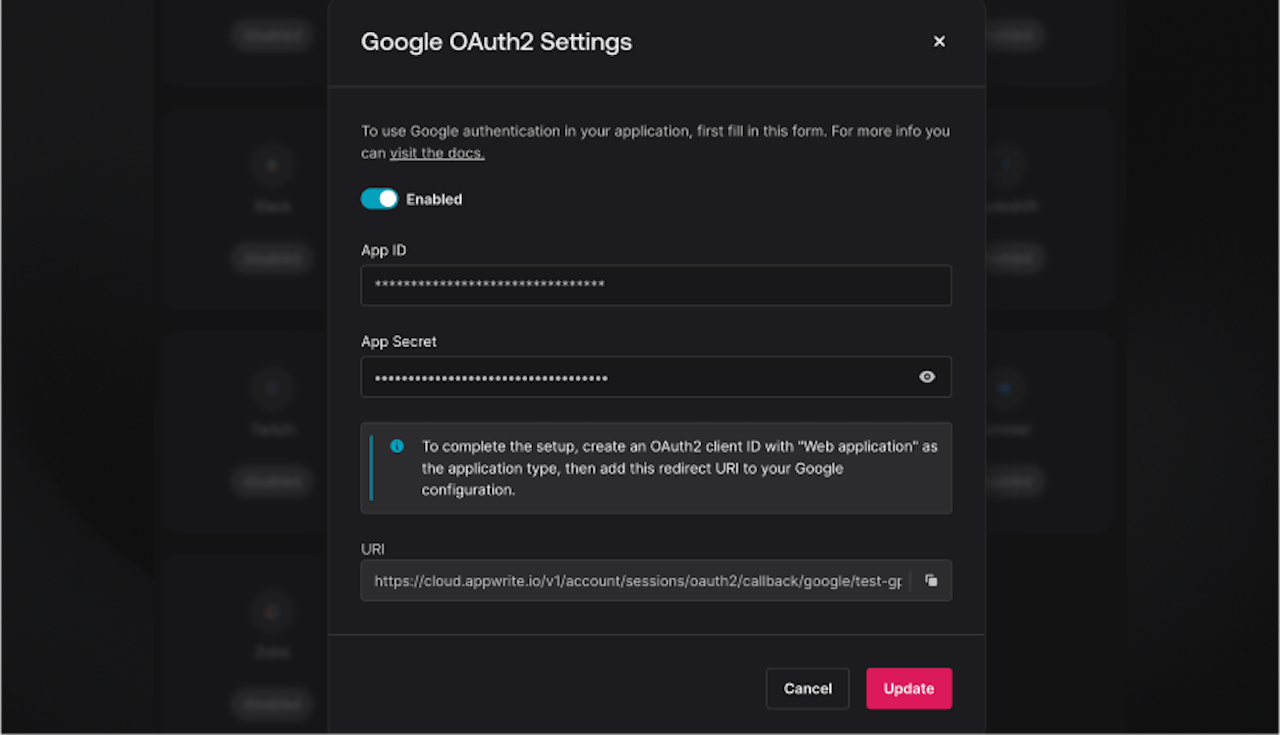Click the blurred Slack provider icon
This screenshot has height=735, width=1280.
click(272, 166)
